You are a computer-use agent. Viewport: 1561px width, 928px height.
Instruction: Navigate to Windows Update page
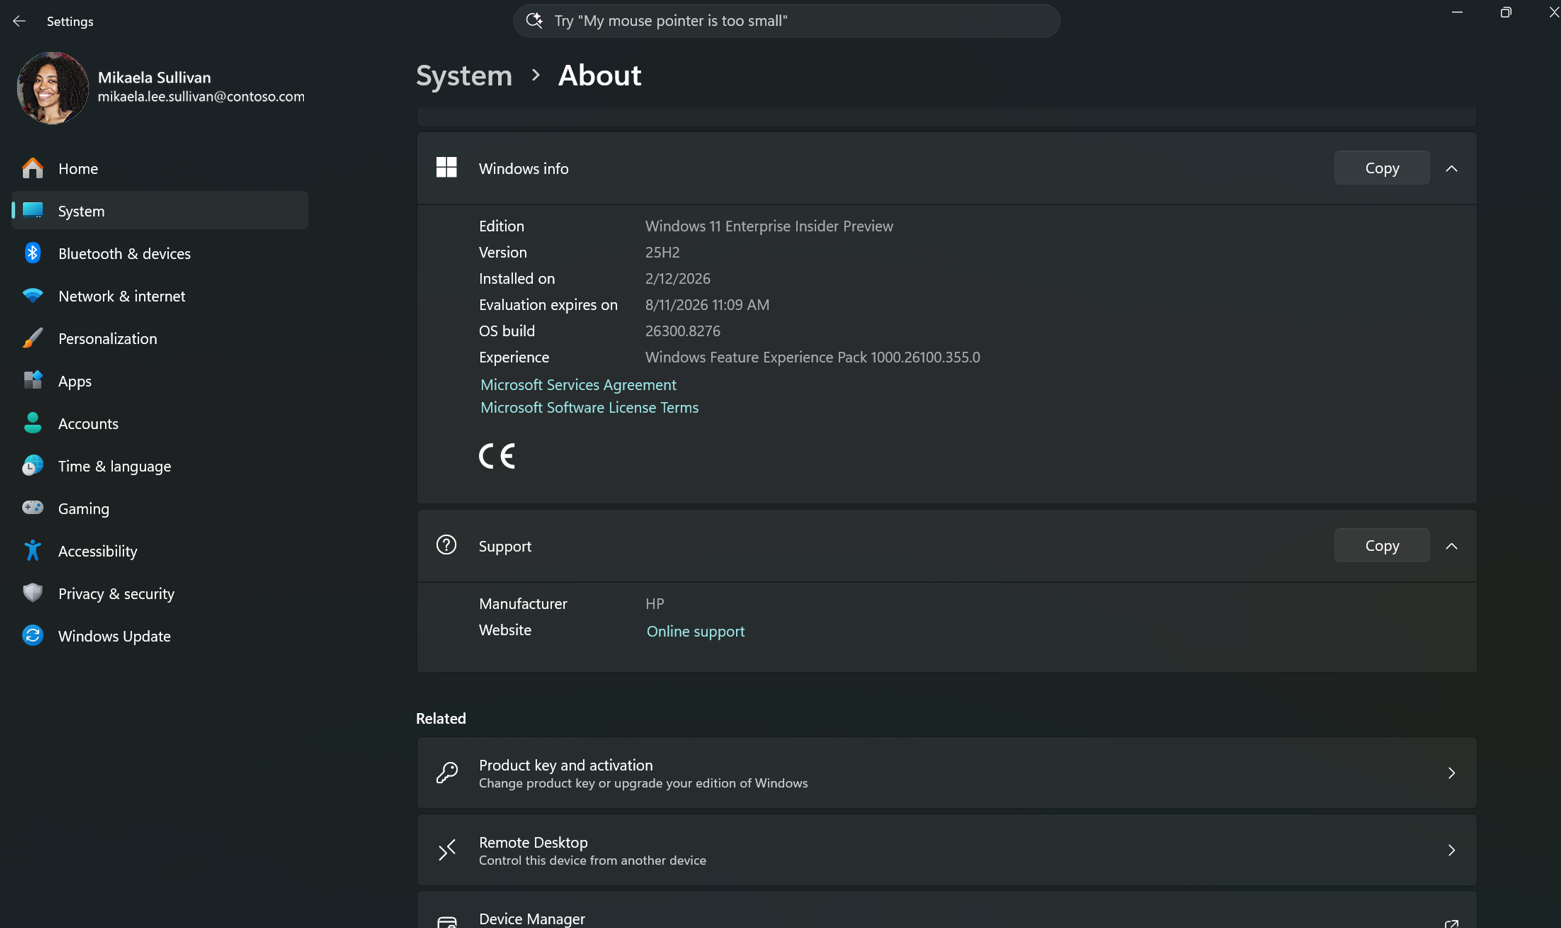point(160,636)
